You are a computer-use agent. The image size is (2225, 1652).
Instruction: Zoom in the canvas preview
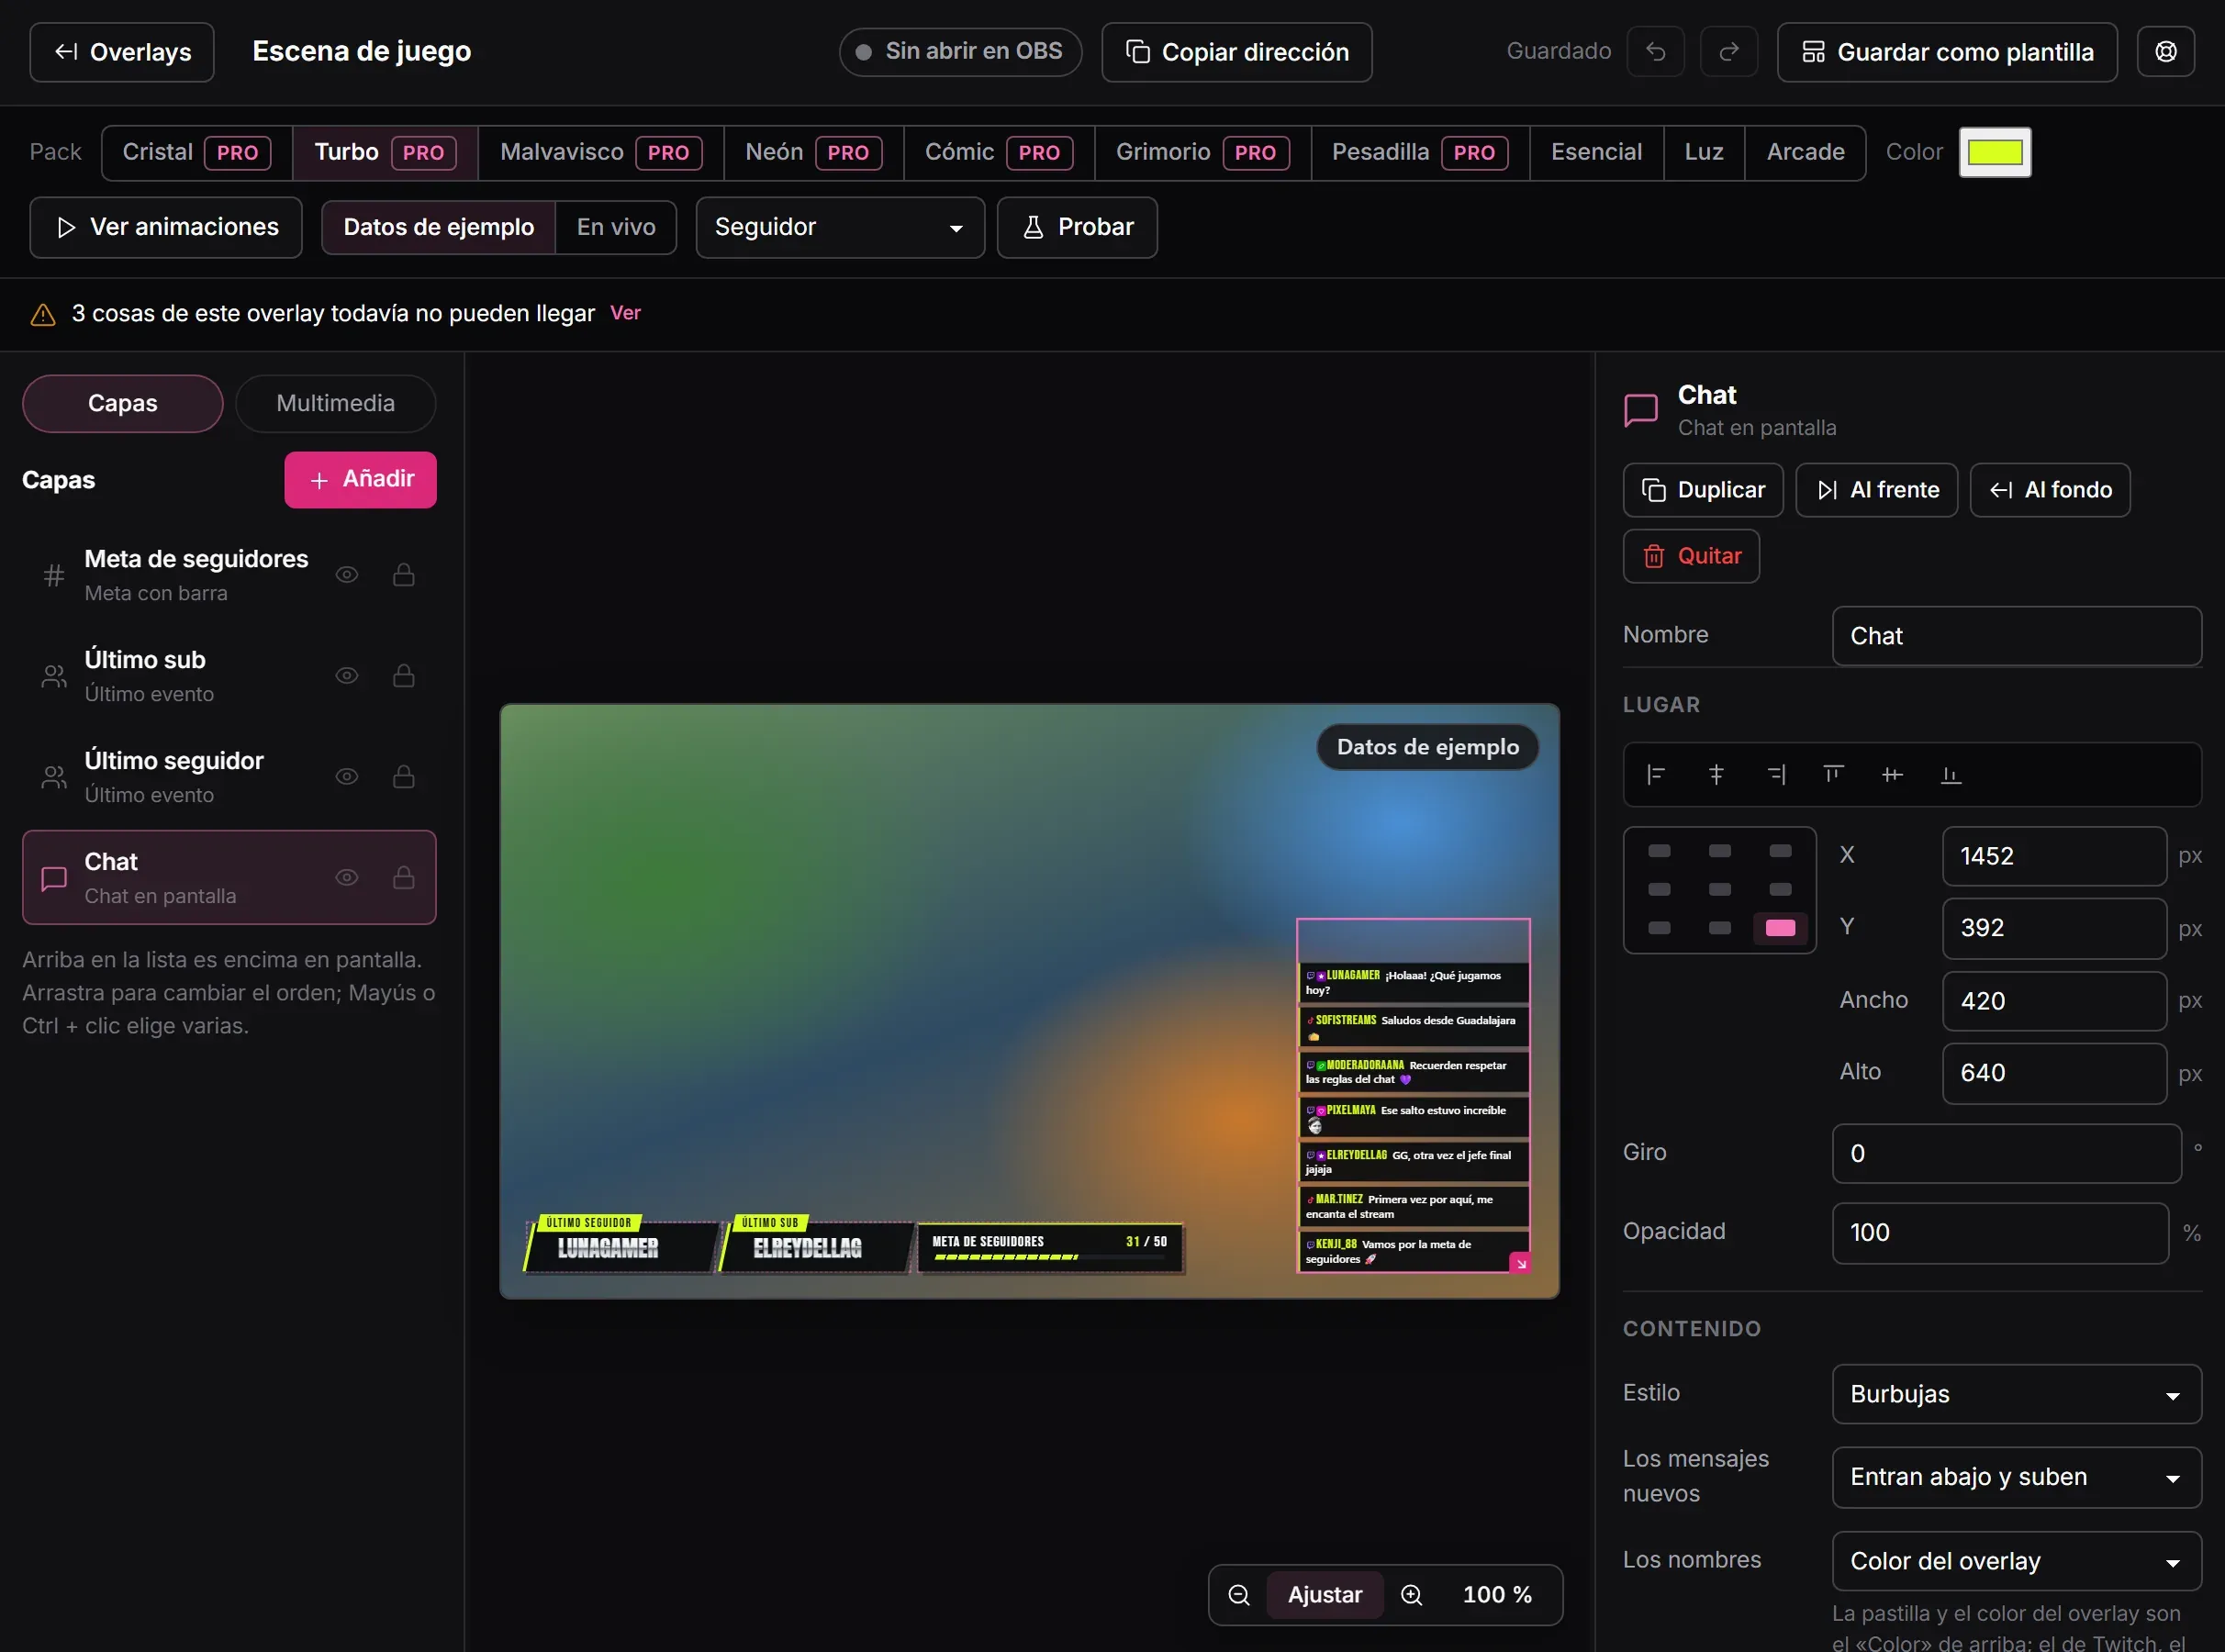point(1411,1595)
